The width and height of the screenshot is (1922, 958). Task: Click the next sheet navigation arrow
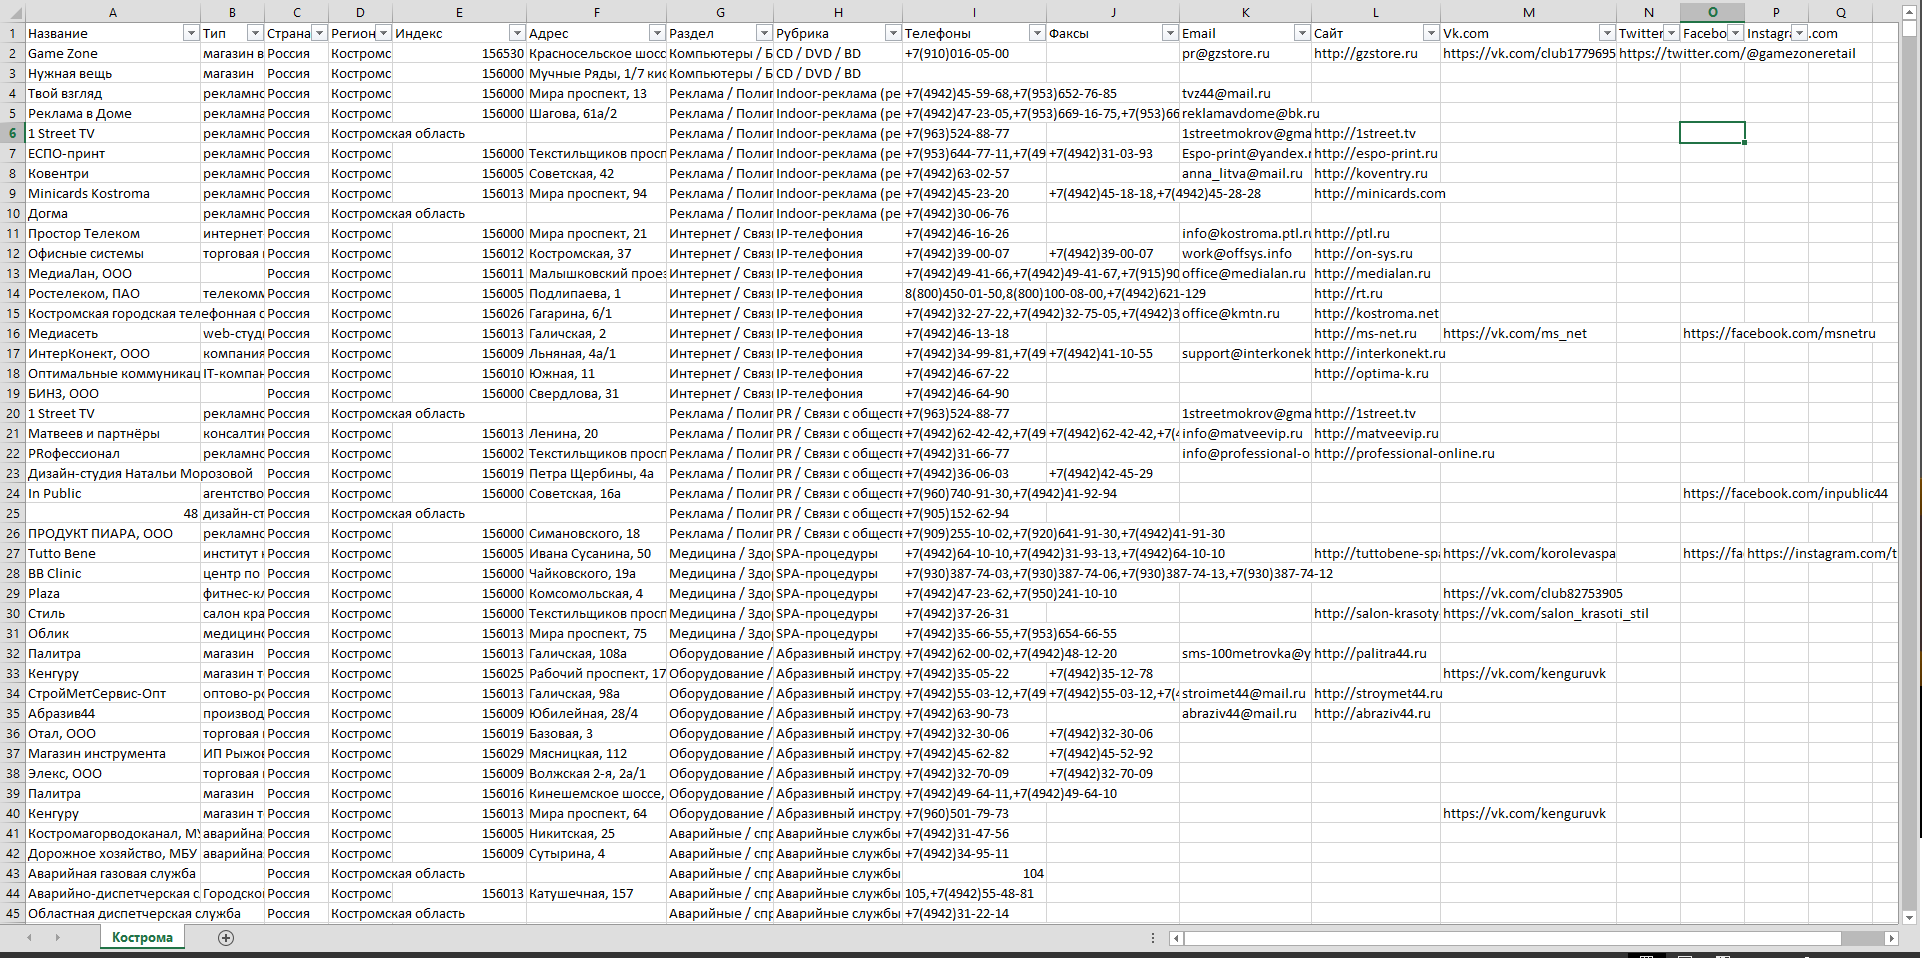click(57, 938)
